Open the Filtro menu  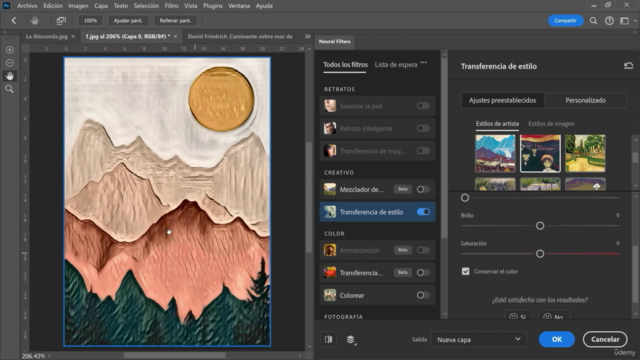click(x=171, y=6)
